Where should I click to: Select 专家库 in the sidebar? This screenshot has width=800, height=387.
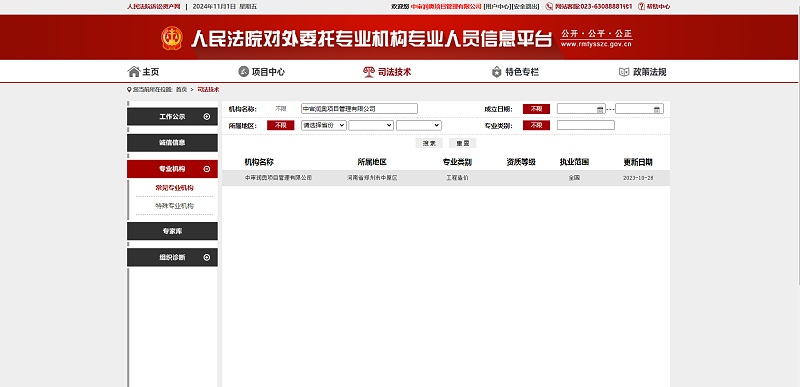click(172, 231)
